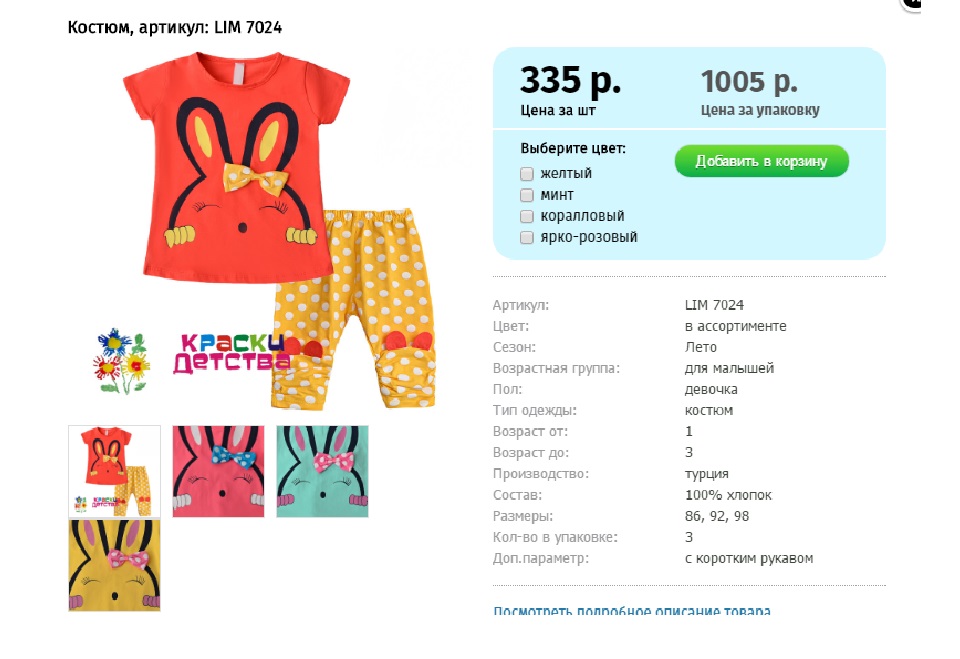Check the коралловый color checkbox
Screen dimensions: 960x659
[x=527, y=216]
